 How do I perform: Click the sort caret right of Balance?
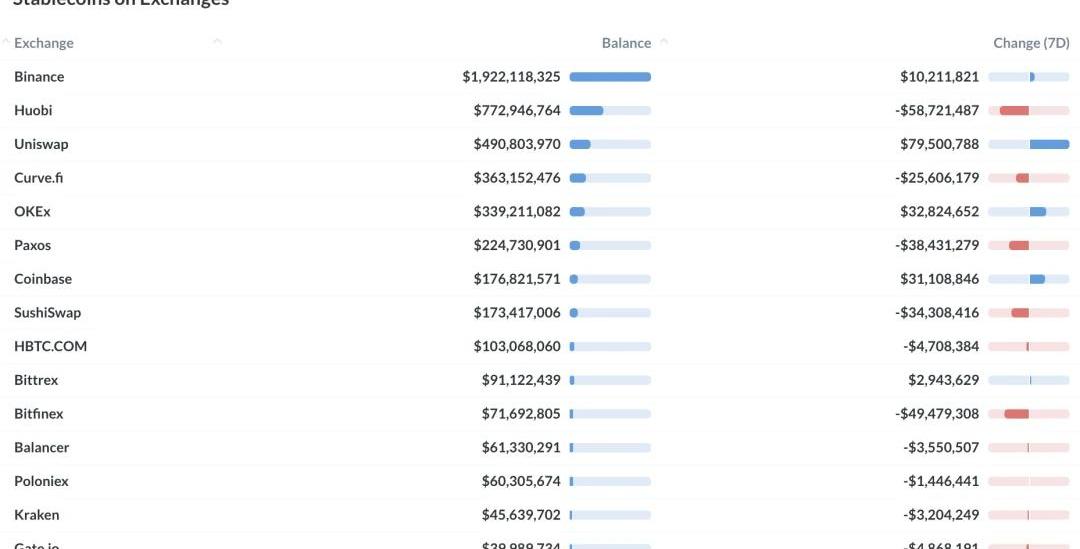664,42
